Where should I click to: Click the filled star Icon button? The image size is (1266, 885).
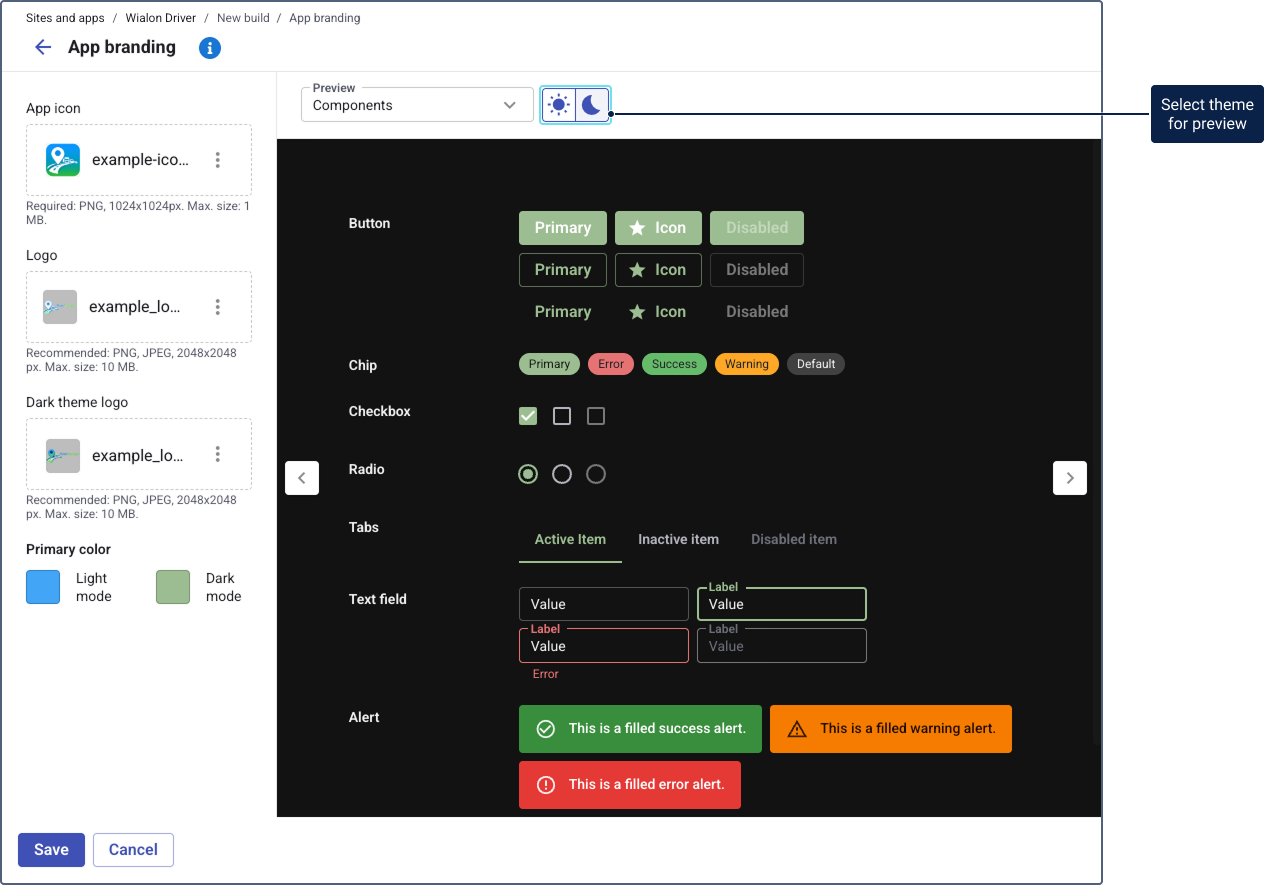[658, 228]
